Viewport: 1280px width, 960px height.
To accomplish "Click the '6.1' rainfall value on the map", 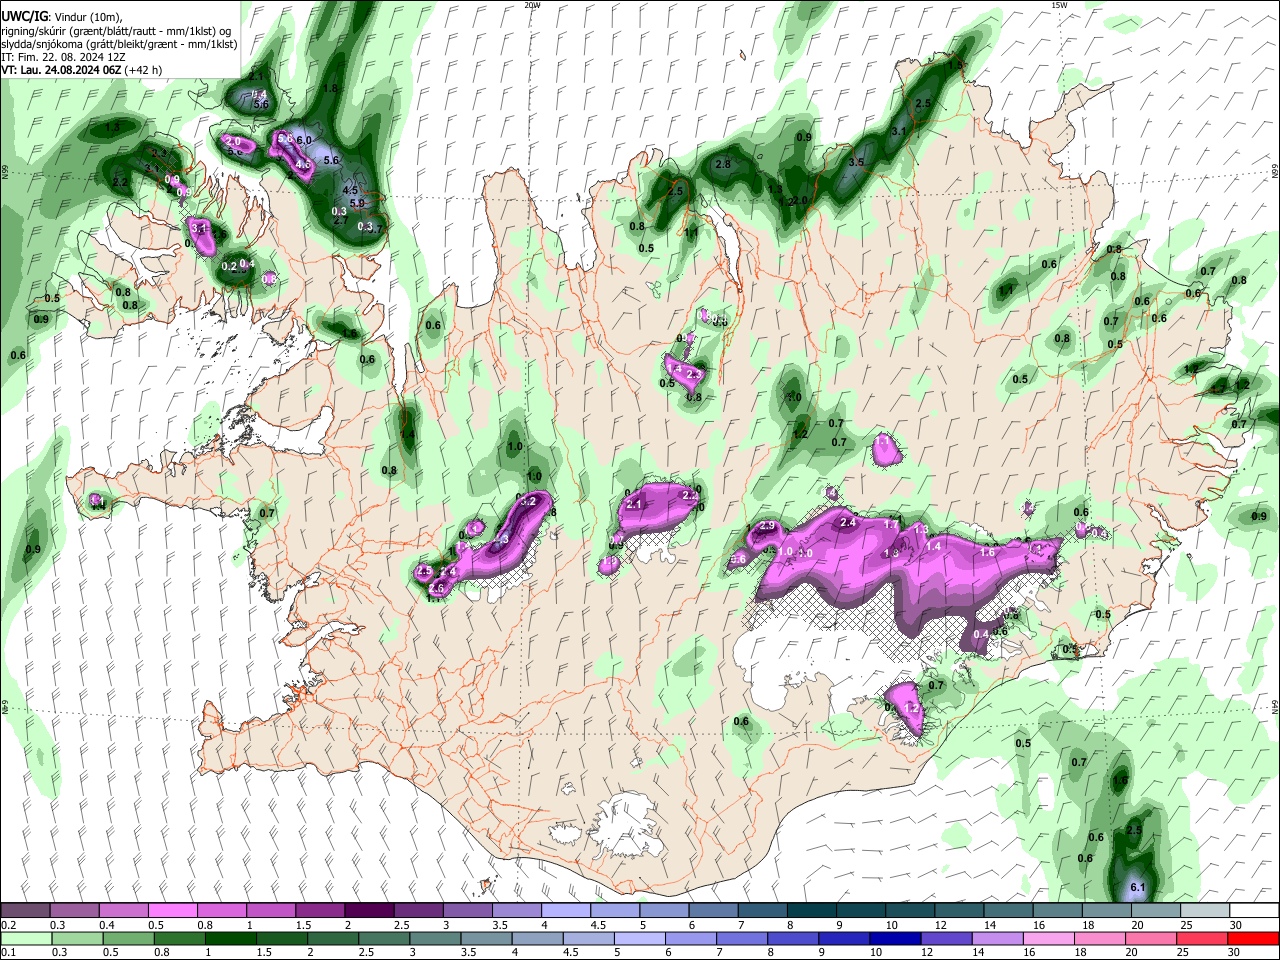I will (1137, 888).
